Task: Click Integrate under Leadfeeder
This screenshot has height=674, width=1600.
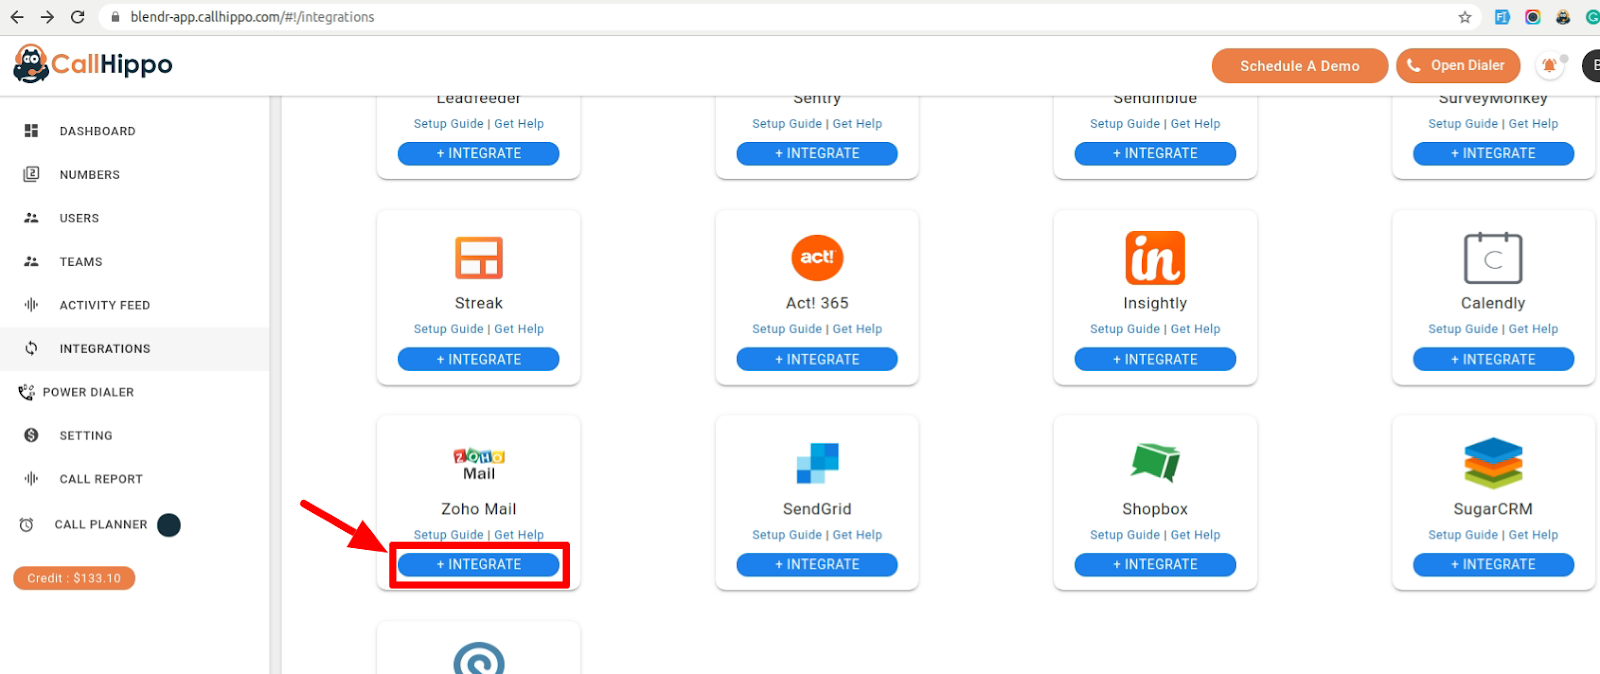Action: tap(479, 153)
